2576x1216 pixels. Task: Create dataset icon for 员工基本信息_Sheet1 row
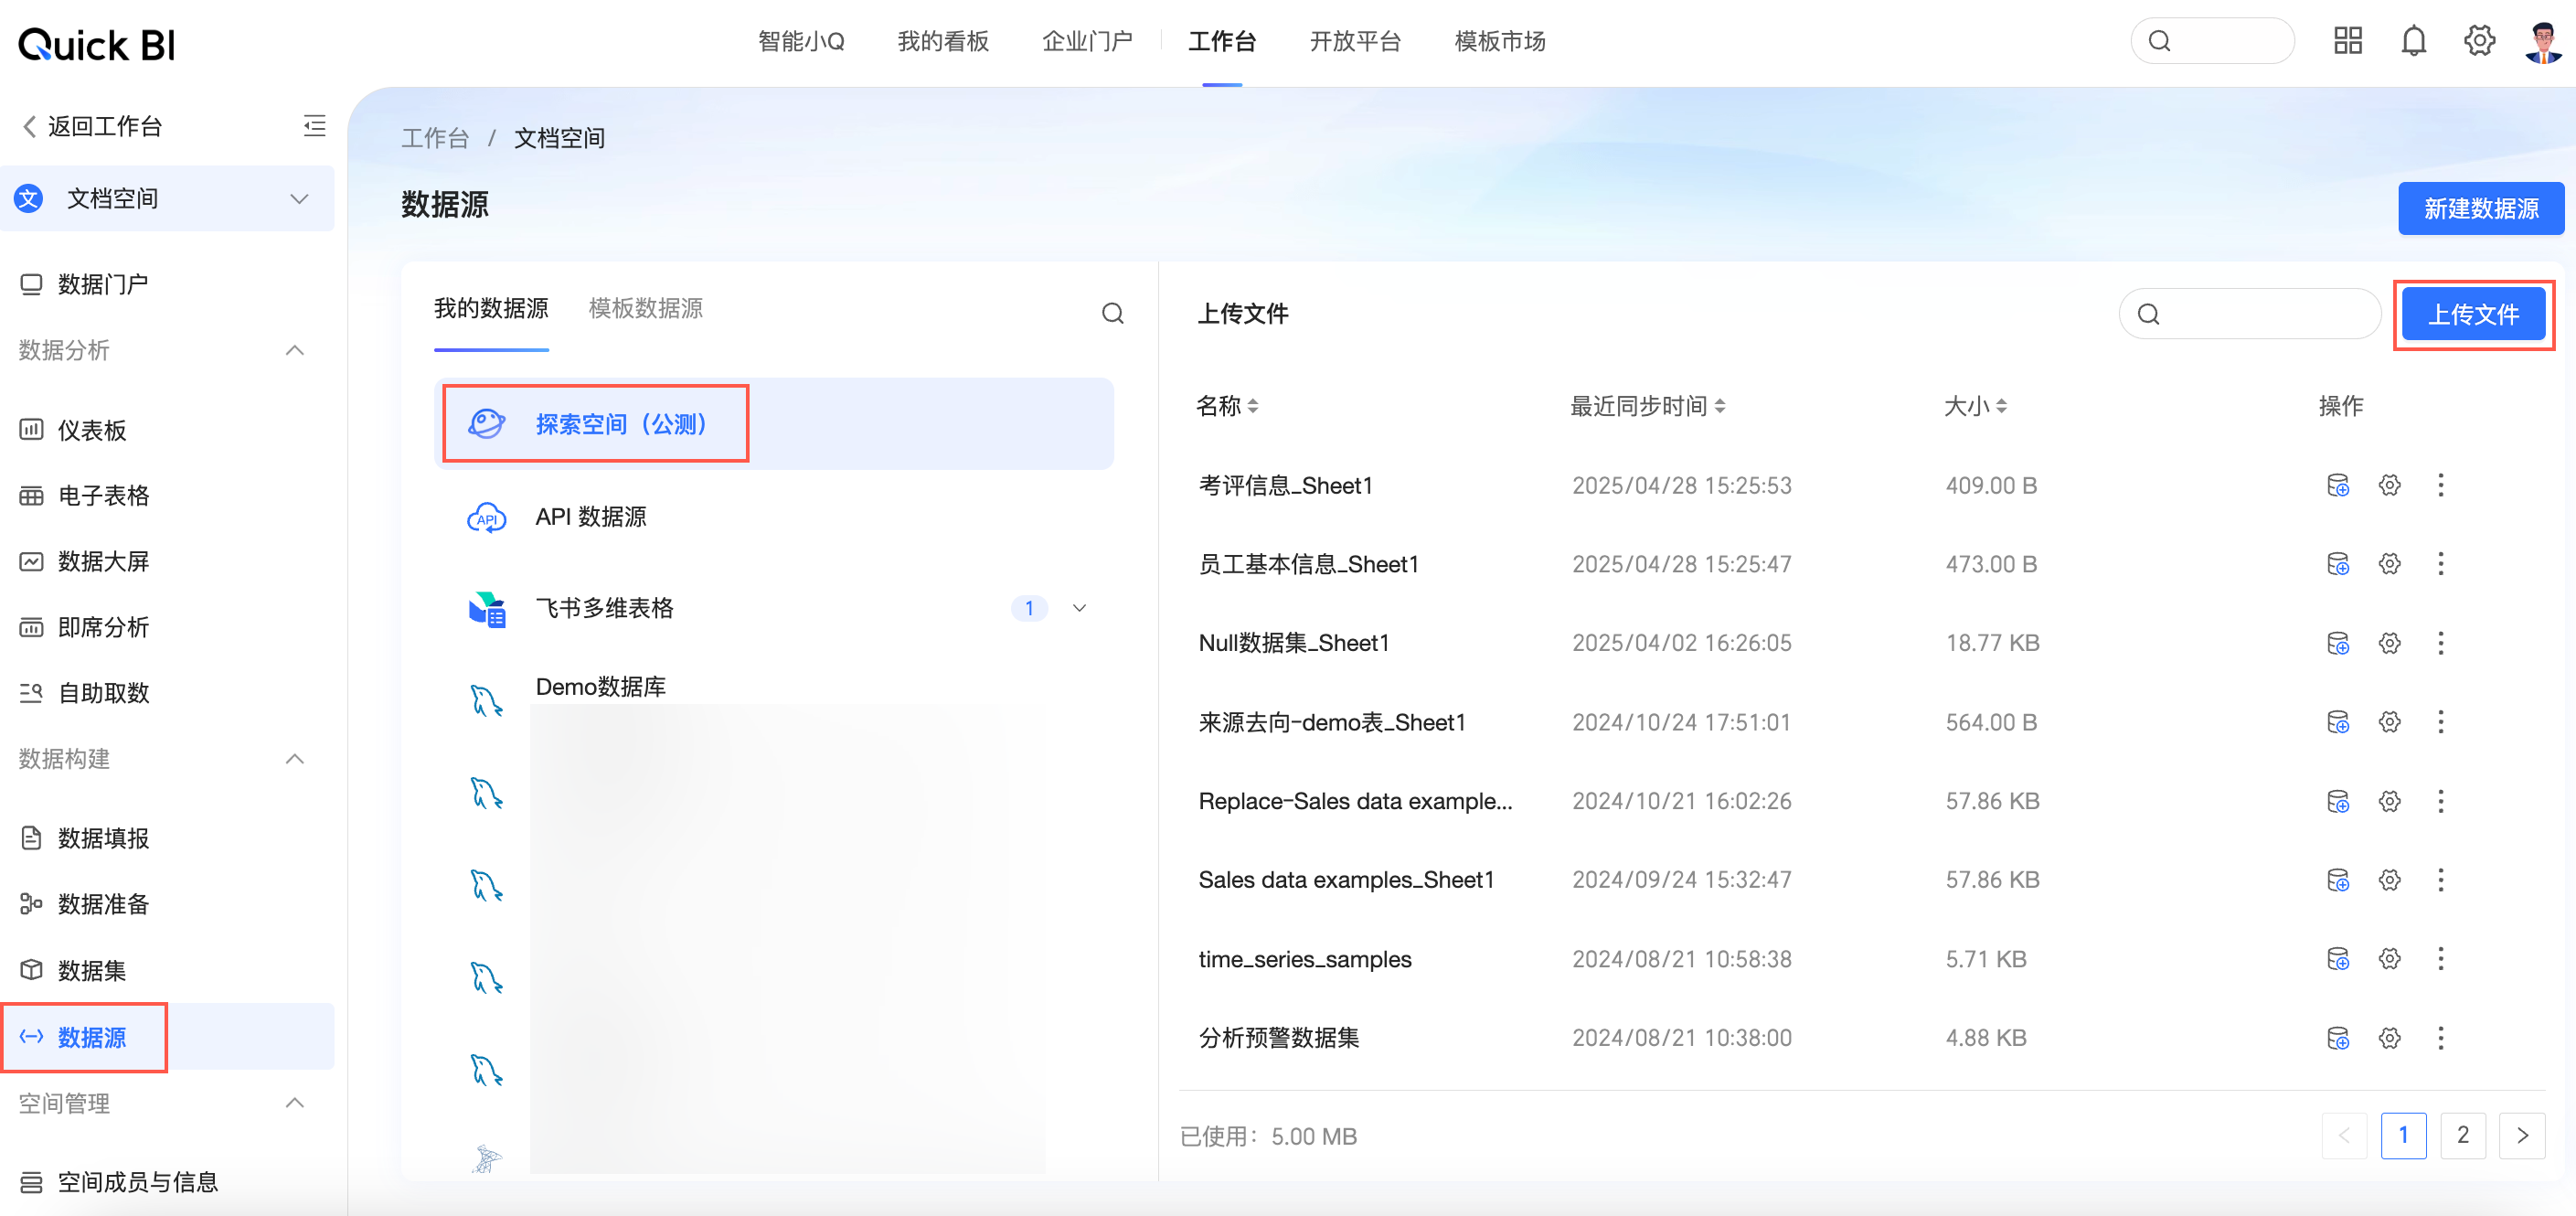tap(2337, 564)
